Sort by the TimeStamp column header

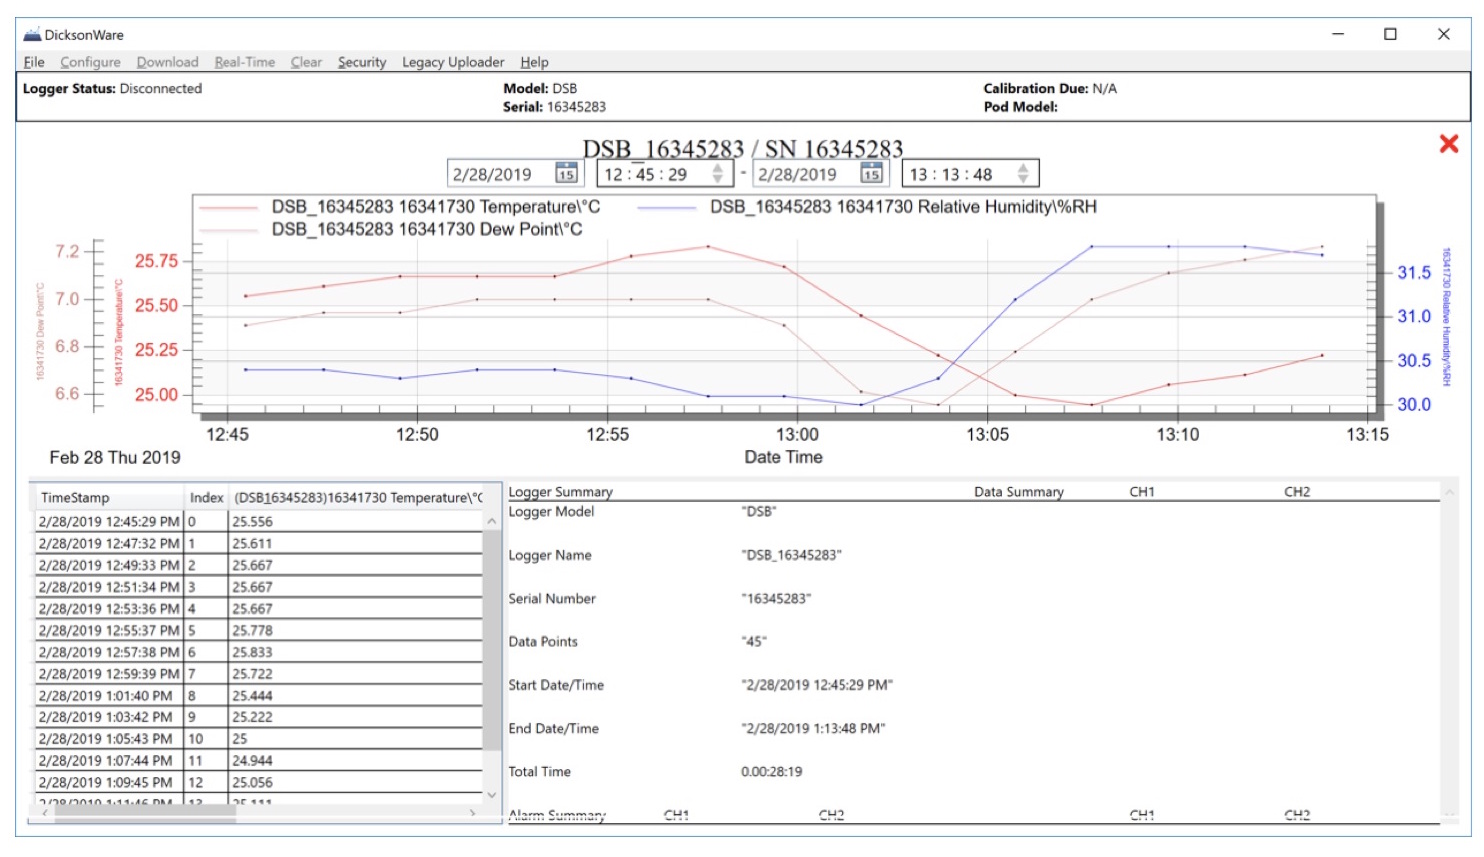(75, 498)
